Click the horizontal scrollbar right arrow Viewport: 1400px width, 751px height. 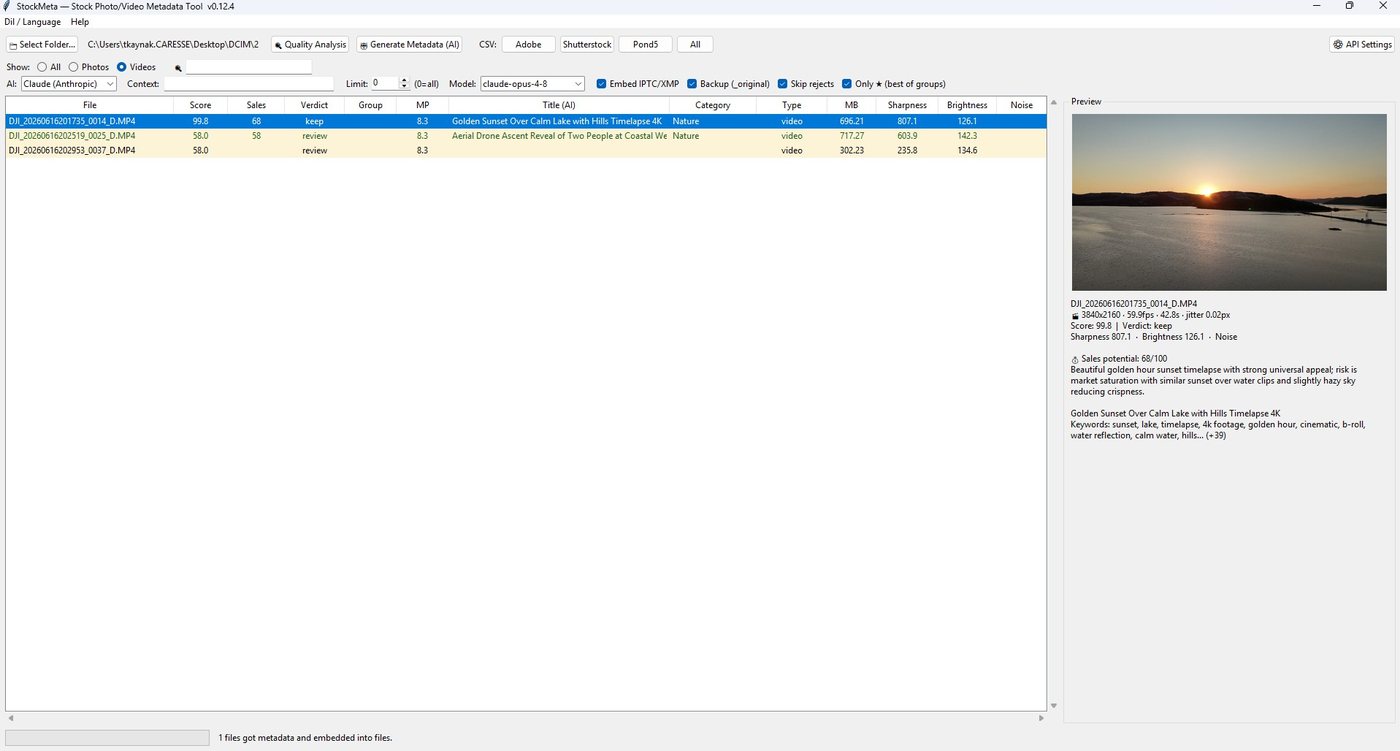pyautogui.click(x=1041, y=718)
